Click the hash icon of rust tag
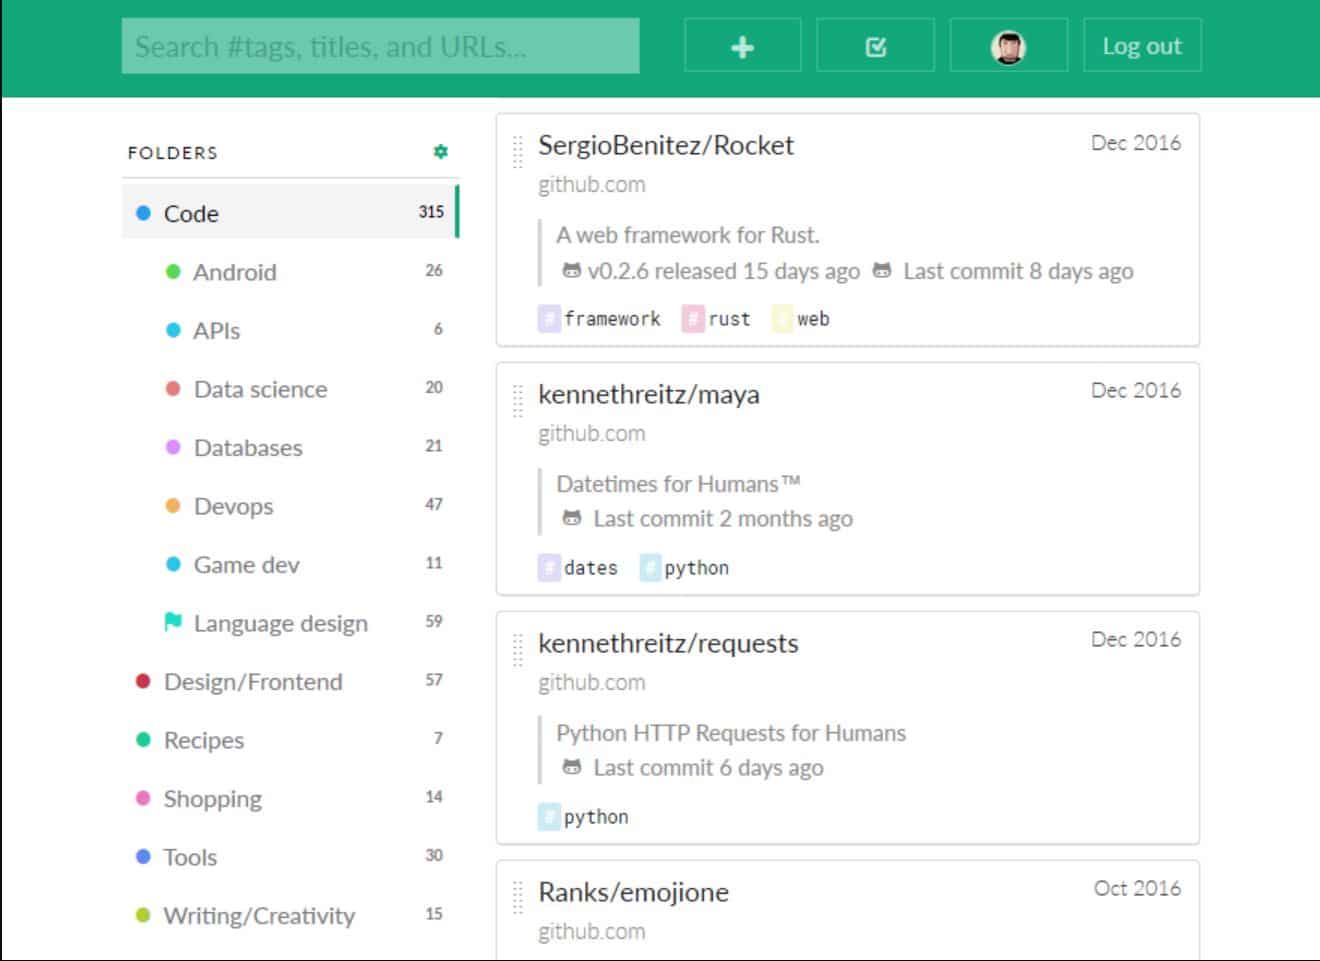 [x=693, y=318]
